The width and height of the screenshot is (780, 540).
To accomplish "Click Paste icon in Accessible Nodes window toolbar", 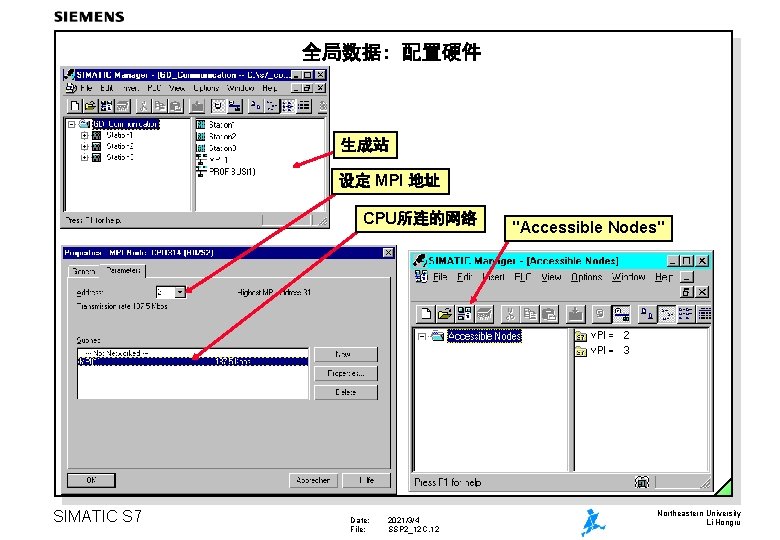I will (x=549, y=313).
